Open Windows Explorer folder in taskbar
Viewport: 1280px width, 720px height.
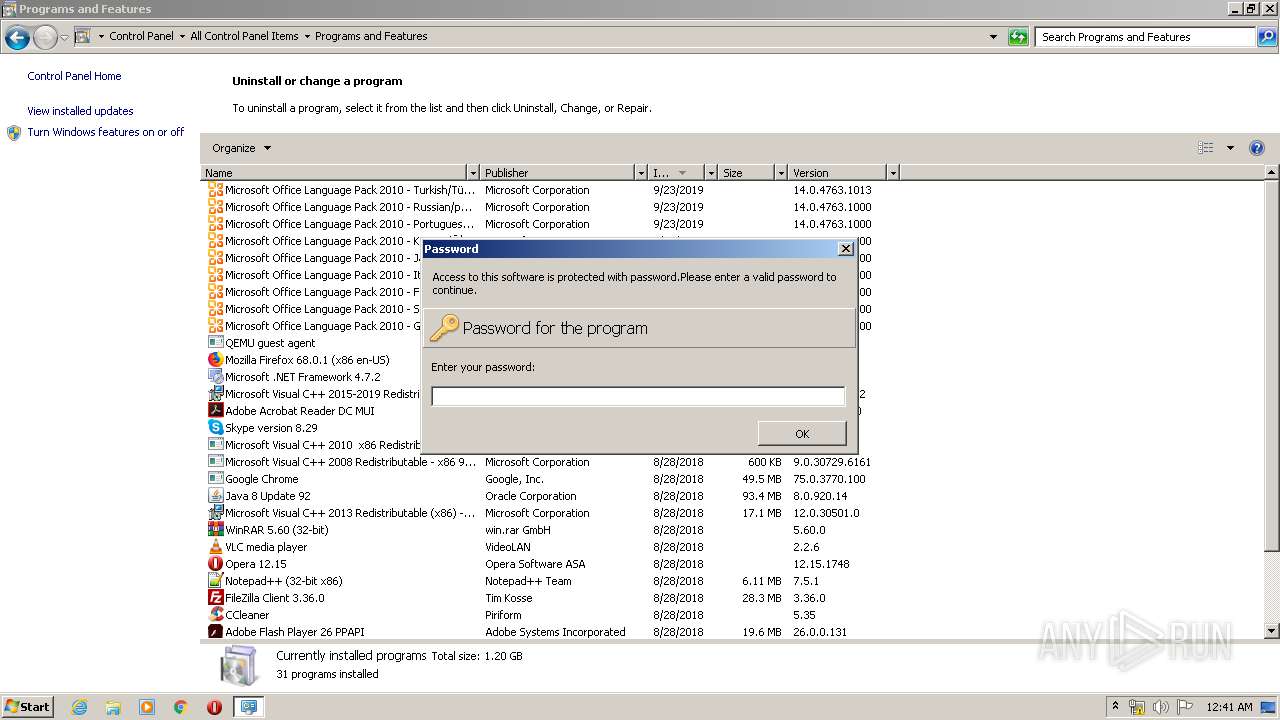113,707
